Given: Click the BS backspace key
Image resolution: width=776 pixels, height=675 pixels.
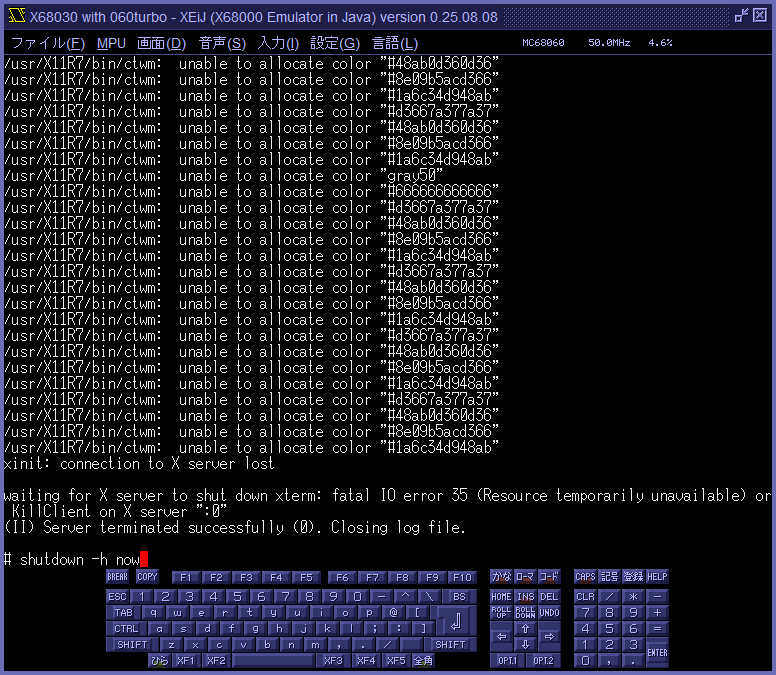Looking at the screenshot, I should point(459,597).
